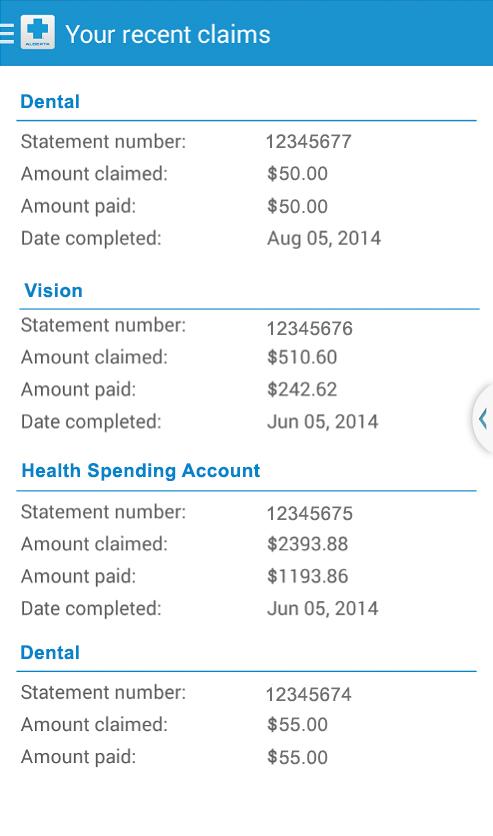Open the second Dental claim heading
493x836 pixels.
50,653
